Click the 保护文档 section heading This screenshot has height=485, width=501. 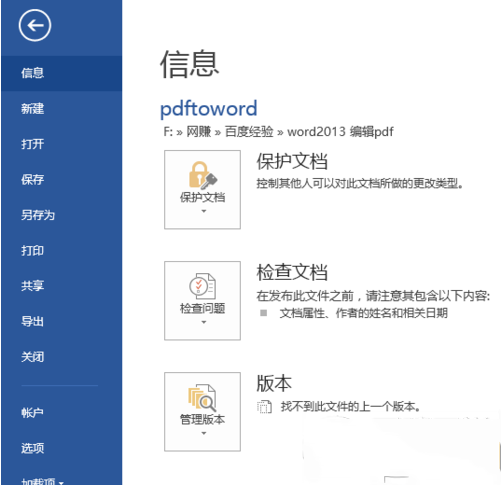coord(292,161)
